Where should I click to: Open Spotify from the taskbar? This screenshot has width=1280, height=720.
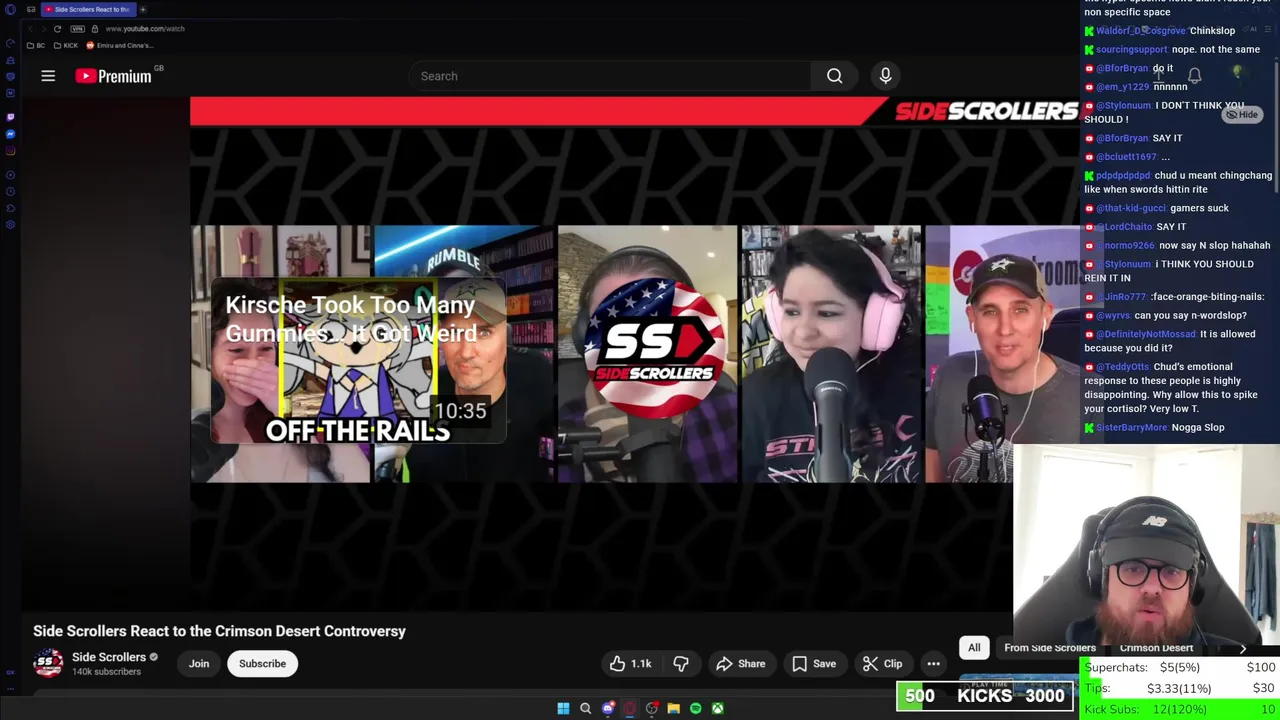[x=695, y=709]
